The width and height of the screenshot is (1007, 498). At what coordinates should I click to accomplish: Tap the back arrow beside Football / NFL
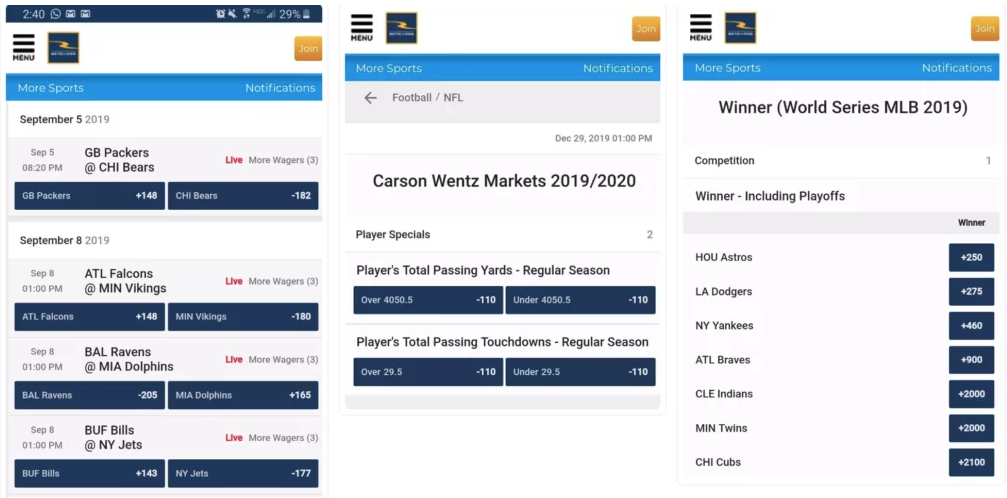click(x=370, y=98)
